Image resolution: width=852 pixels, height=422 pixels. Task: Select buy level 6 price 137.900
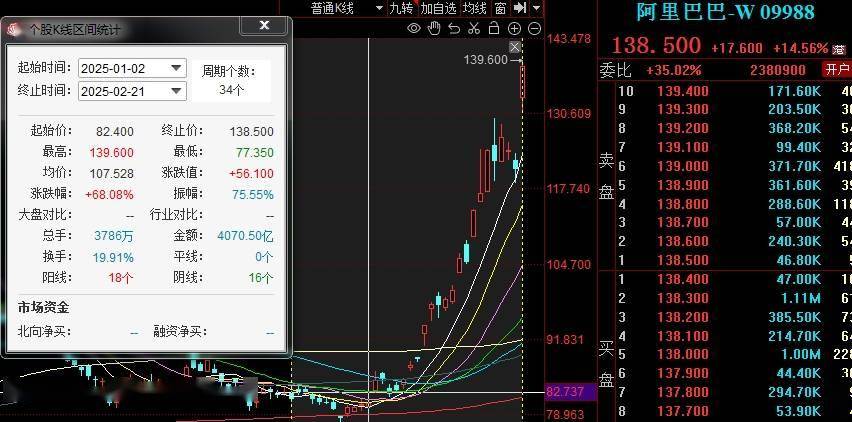(682, 373)
